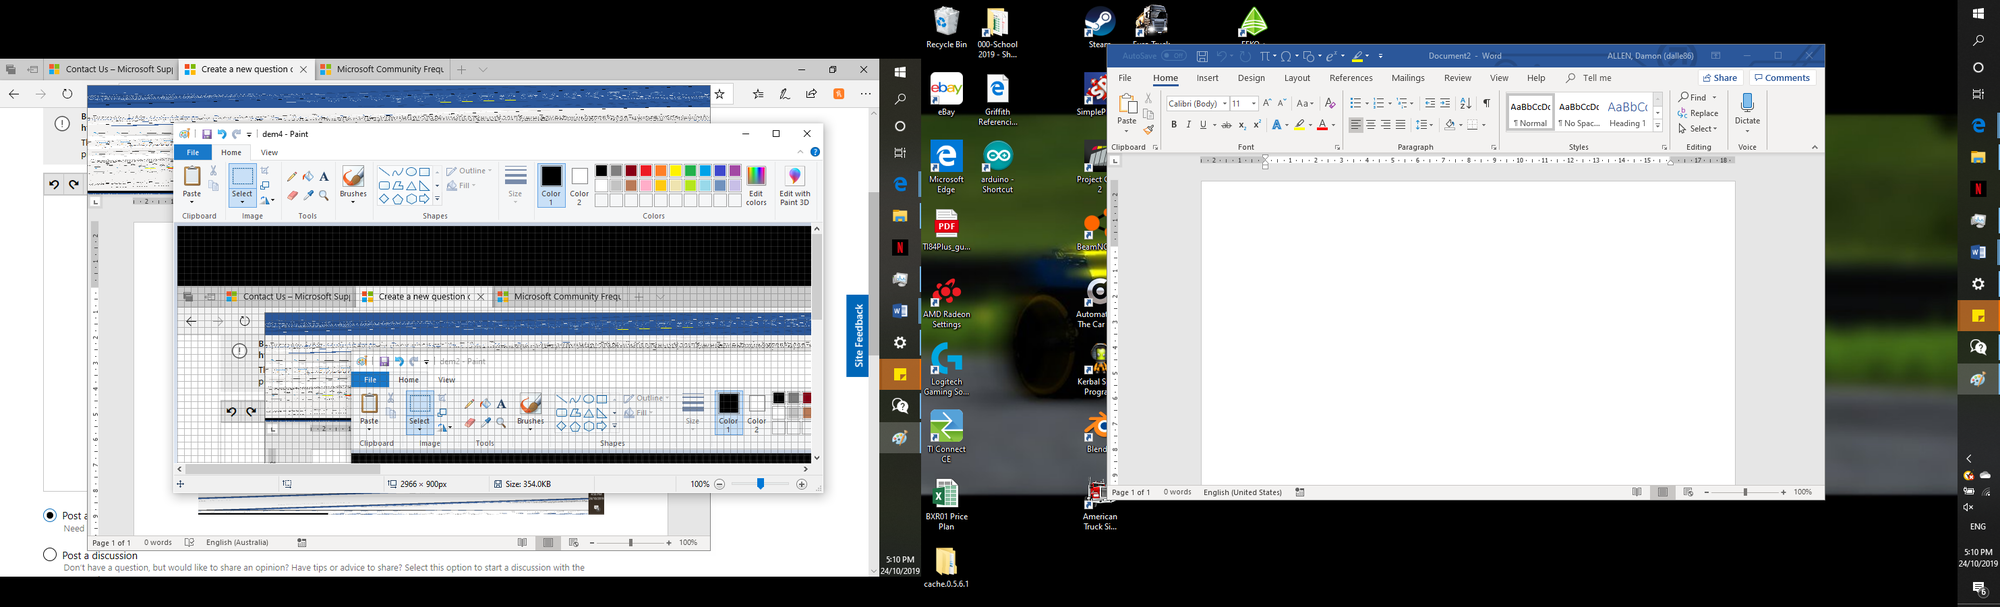The width and height of the screenshot is (2000, 607).
Task: Click Tell me search in Word
Action: [1590, 78]
